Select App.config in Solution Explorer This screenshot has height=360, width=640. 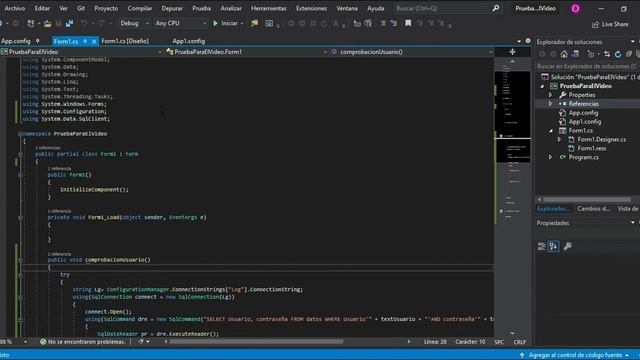point(583,113)
